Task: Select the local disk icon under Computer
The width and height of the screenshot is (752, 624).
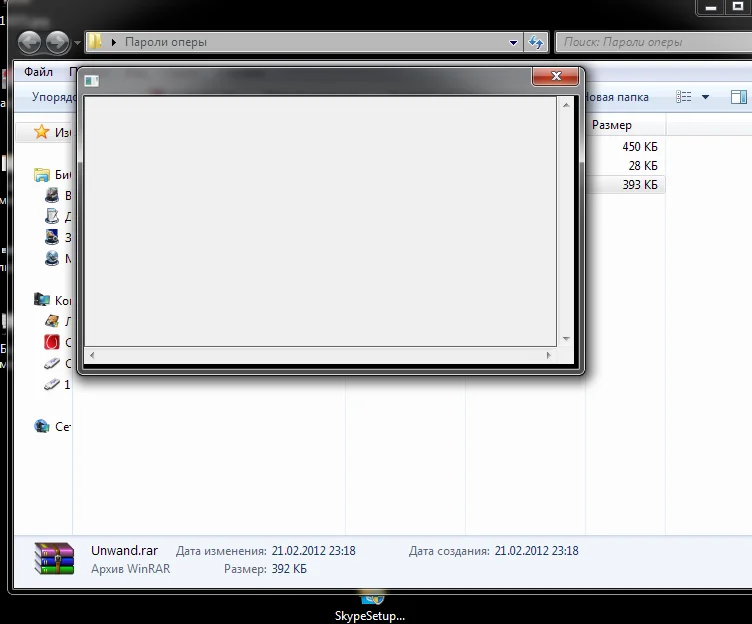Action: (x=52, y=321)
